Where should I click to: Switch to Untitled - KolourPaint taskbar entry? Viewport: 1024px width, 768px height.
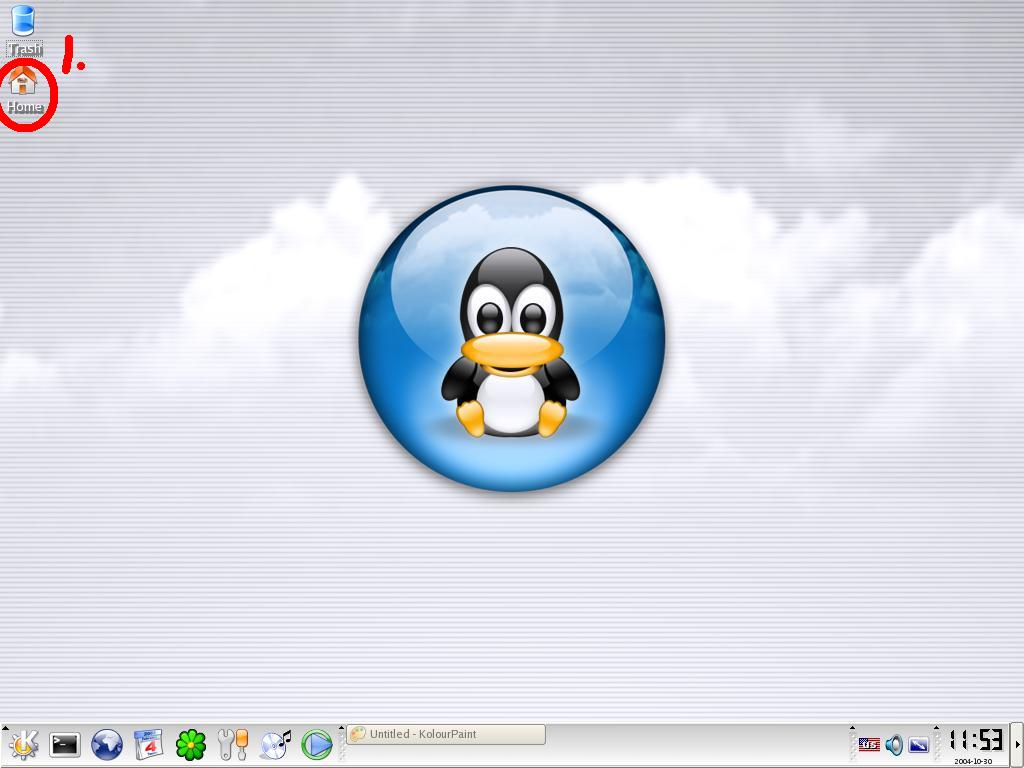(446, 734)
